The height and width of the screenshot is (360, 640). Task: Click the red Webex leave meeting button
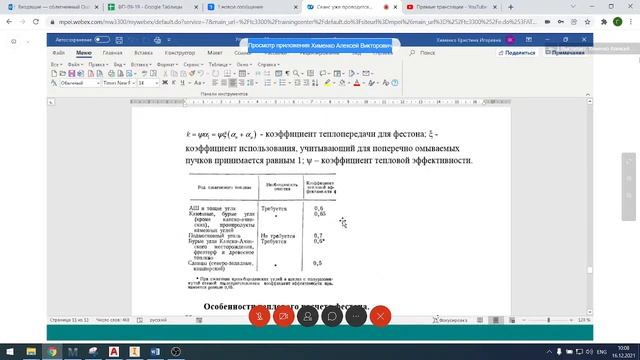[x=380, y=316]
